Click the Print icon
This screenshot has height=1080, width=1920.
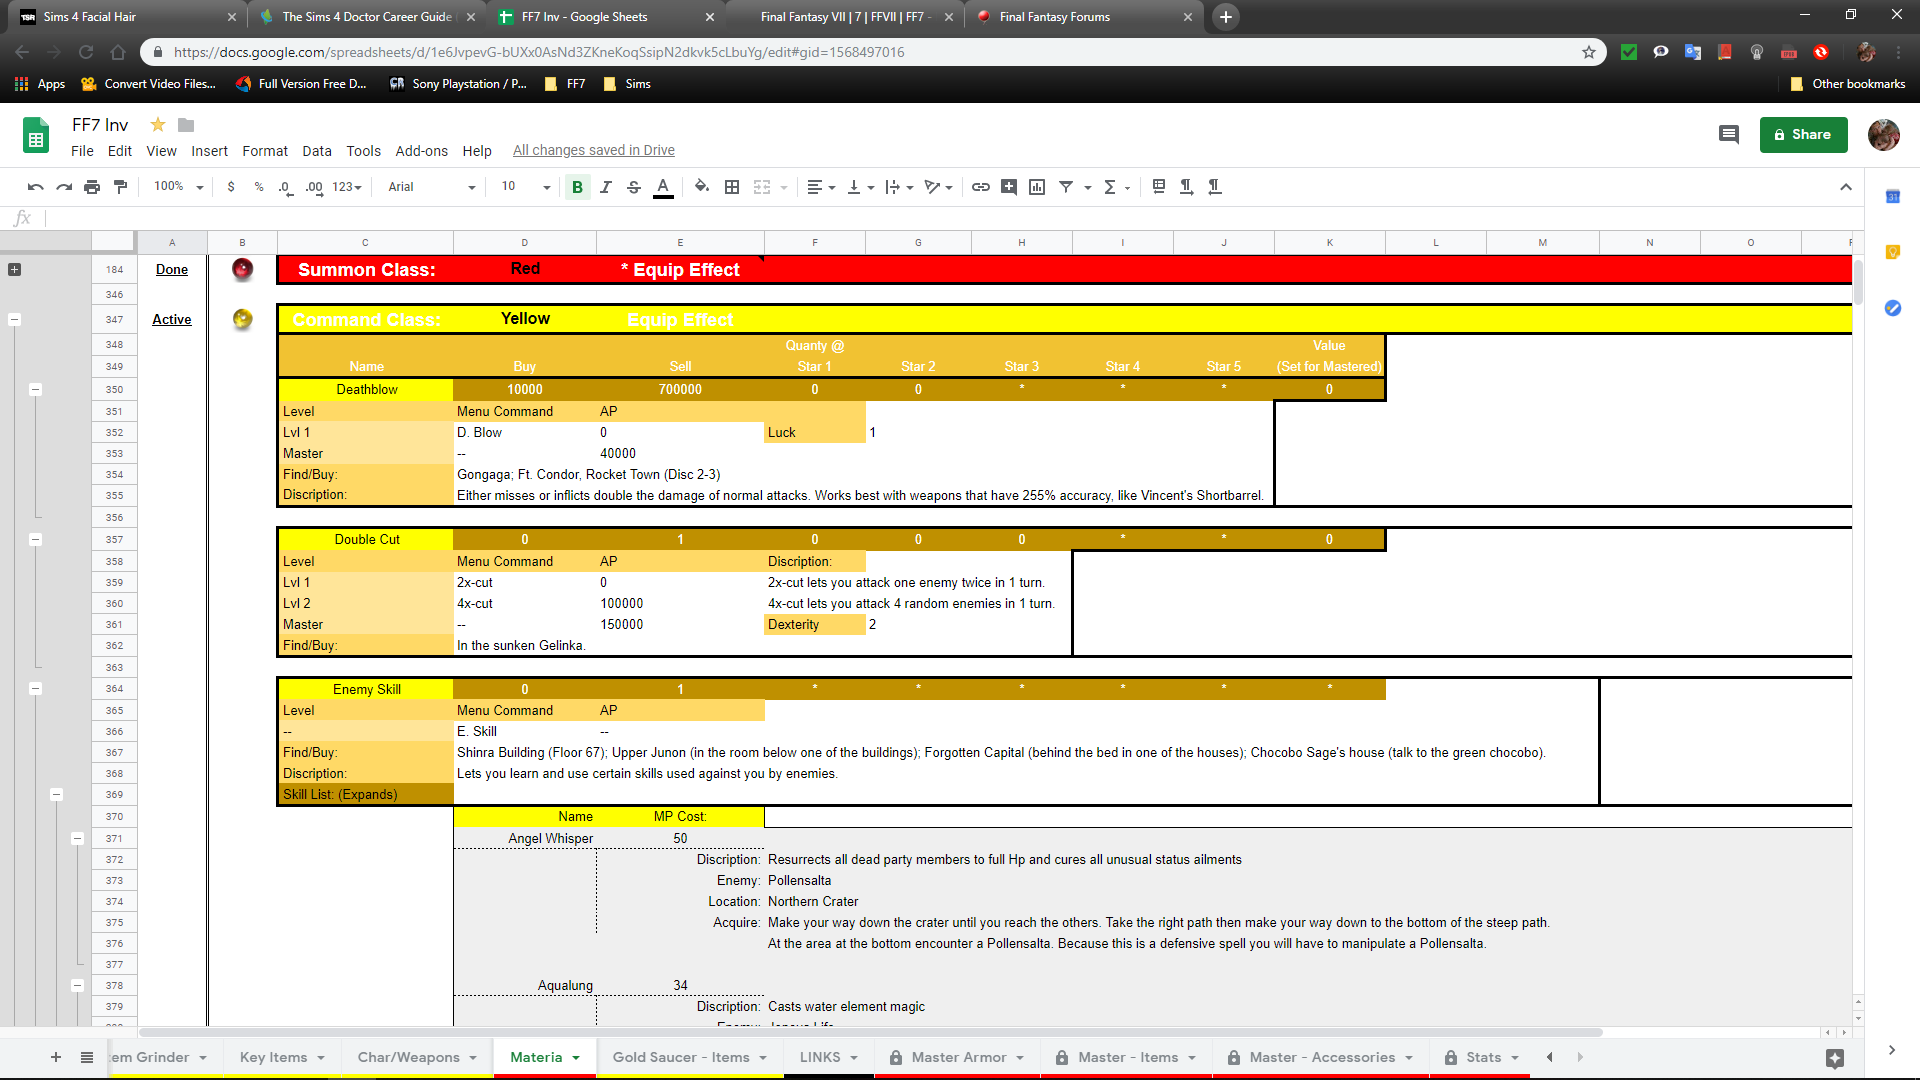92,187
